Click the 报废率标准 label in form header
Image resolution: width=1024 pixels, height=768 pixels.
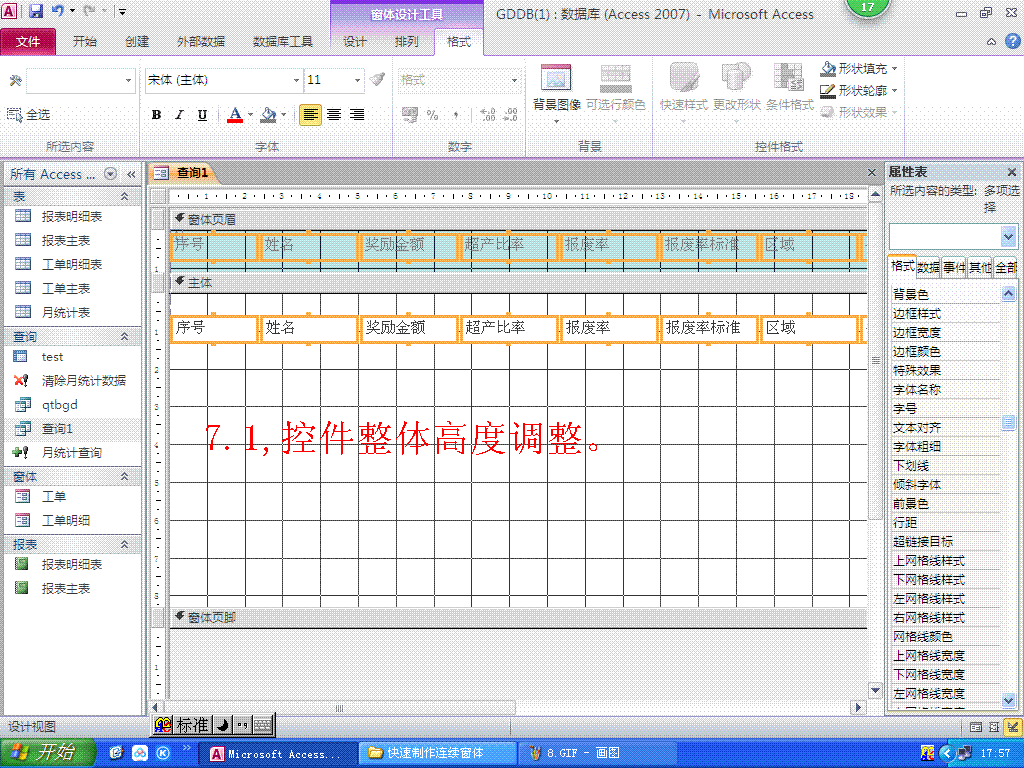[709, 246]
